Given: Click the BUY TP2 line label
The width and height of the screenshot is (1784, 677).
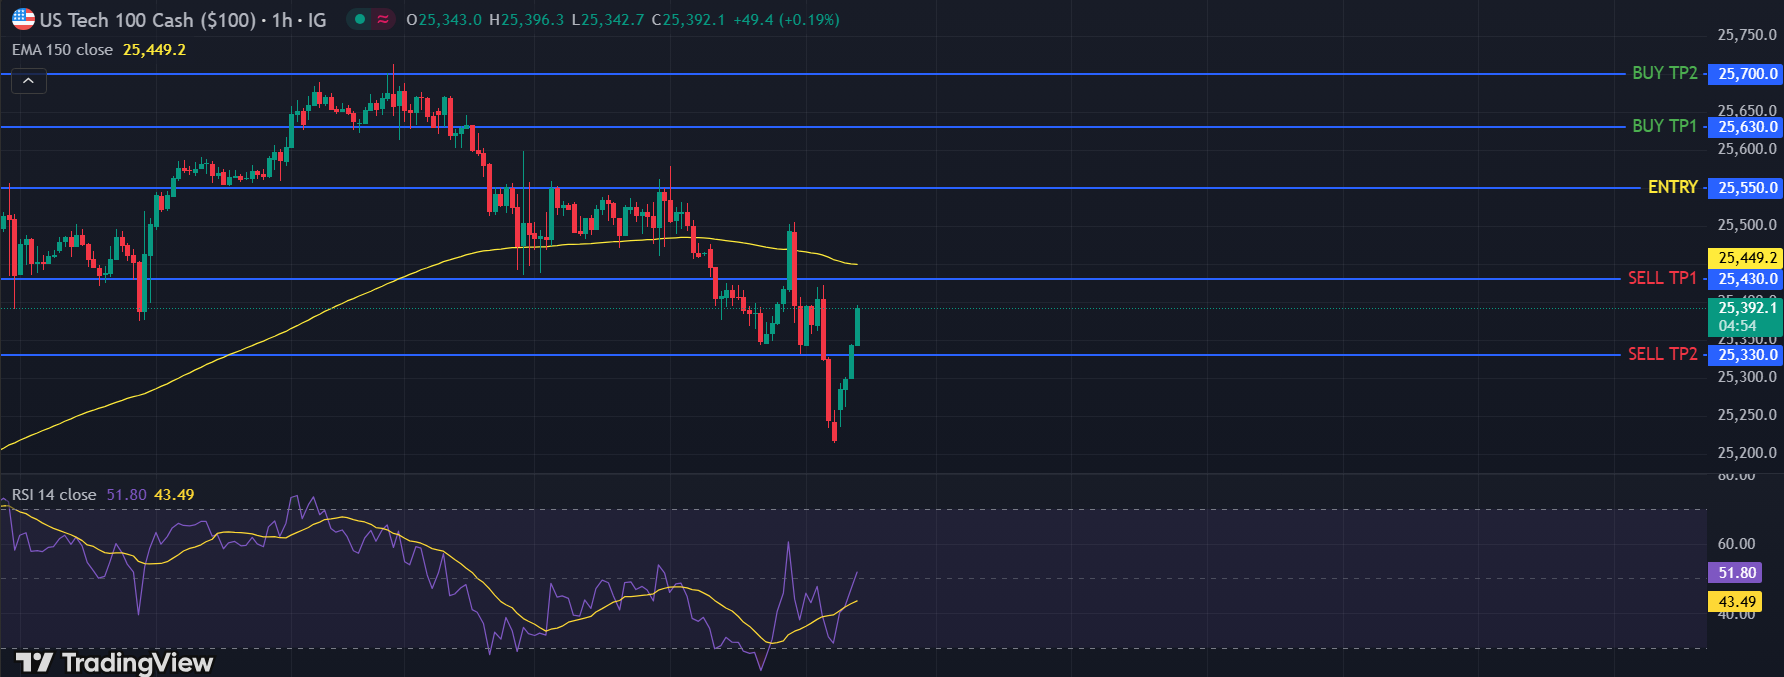Looking at the screenshot, I should coord(1664,73).
